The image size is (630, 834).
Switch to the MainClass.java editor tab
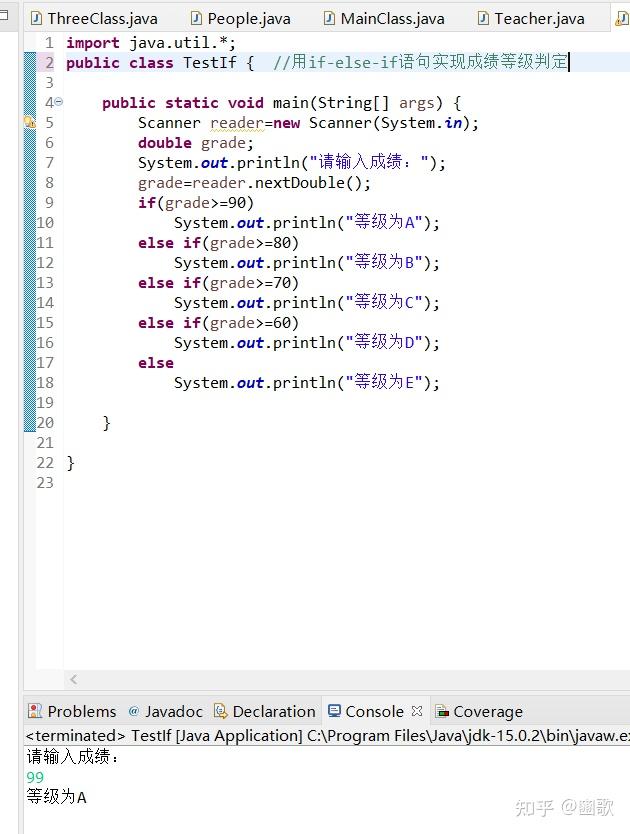point(384,19)
